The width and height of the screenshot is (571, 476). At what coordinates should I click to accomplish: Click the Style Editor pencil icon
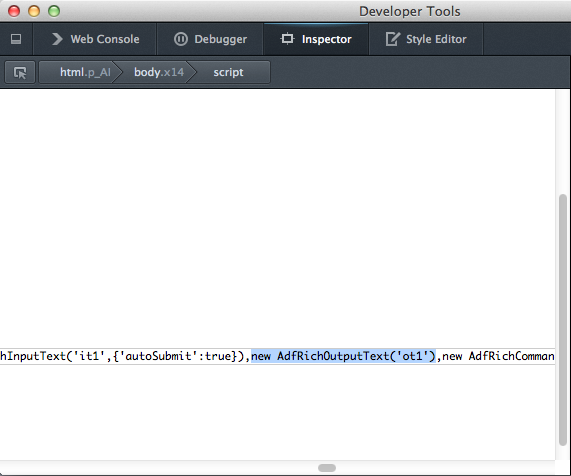[393, 39]
